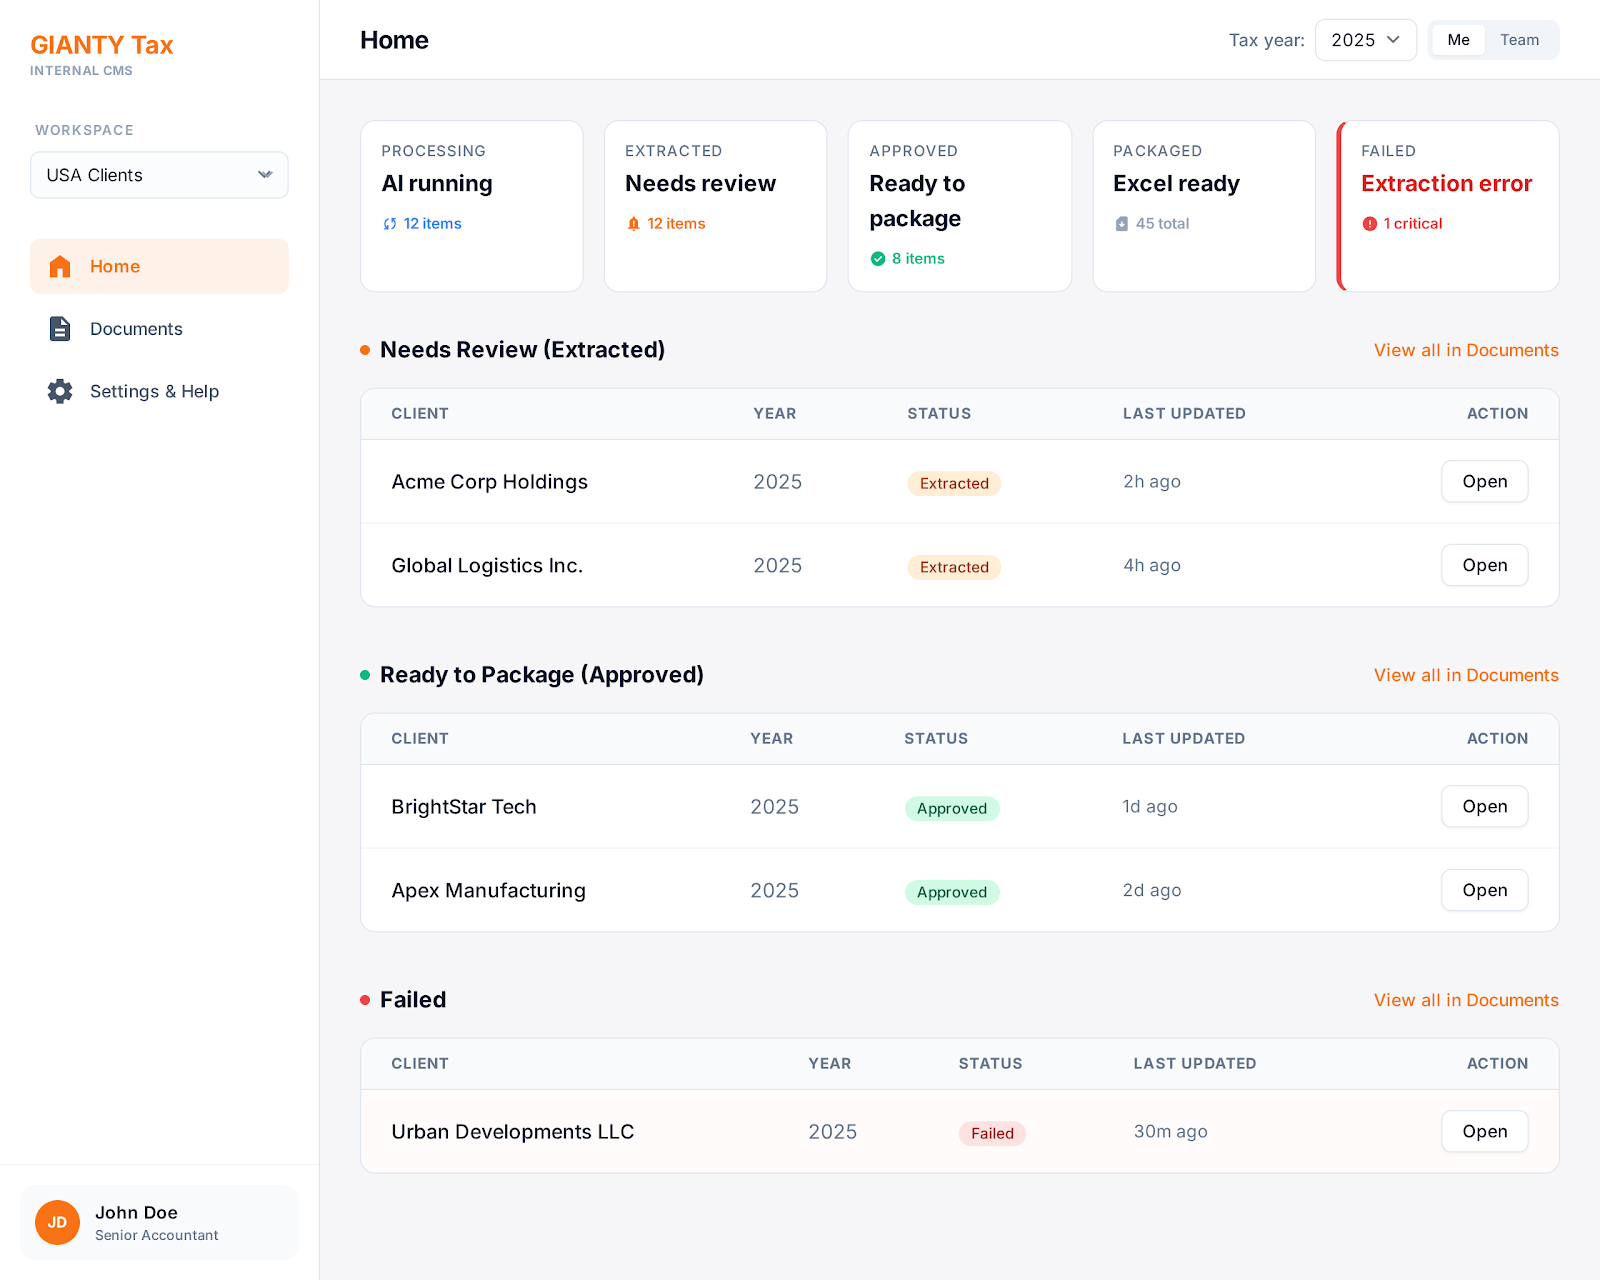The image size is (1600, 1280).
Task: Click the Documents file icon
Action: tap(60, 329)
